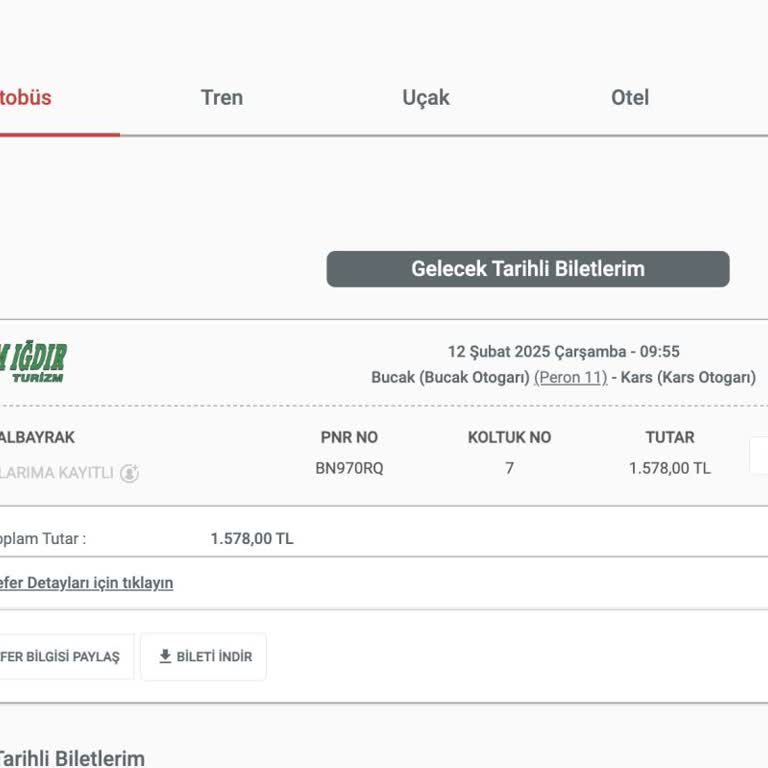Open the Peron 11 link
Viewport: 768px width, 768px height.
[x=571, y=377]
